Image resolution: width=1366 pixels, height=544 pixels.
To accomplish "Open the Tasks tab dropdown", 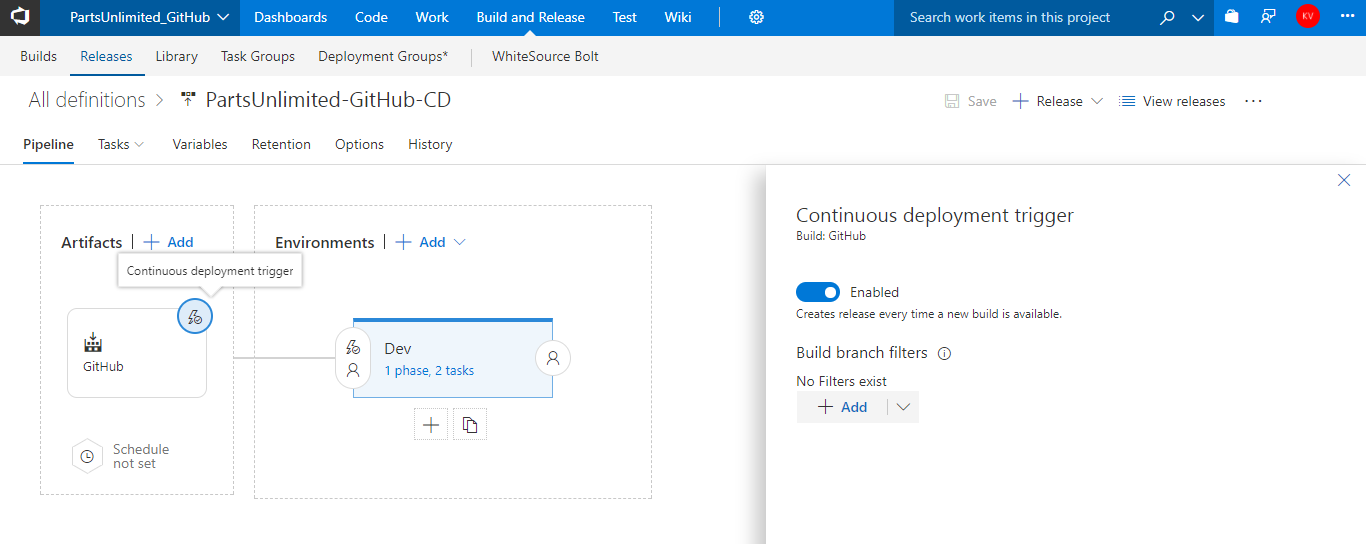I will pyautogui.click(x=121, y=144).
